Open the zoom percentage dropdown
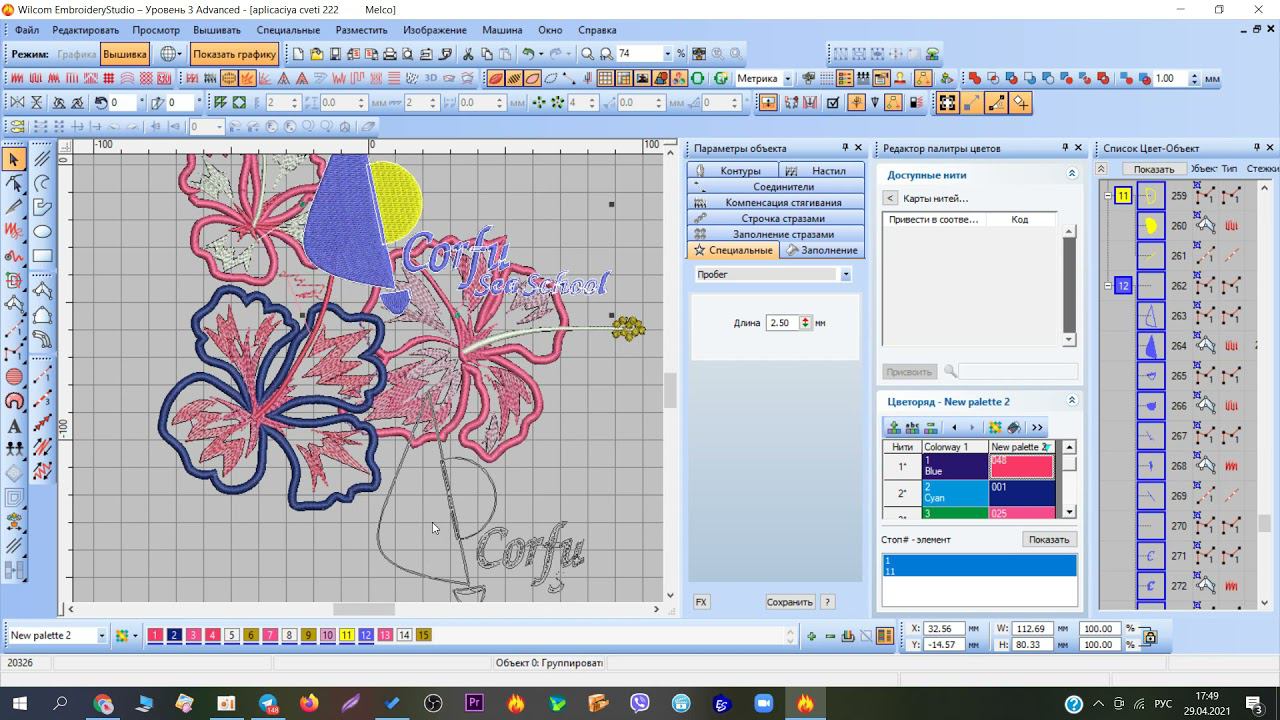Image resolution: width=1280 pixels, height=720 pixels. (667, 54)
